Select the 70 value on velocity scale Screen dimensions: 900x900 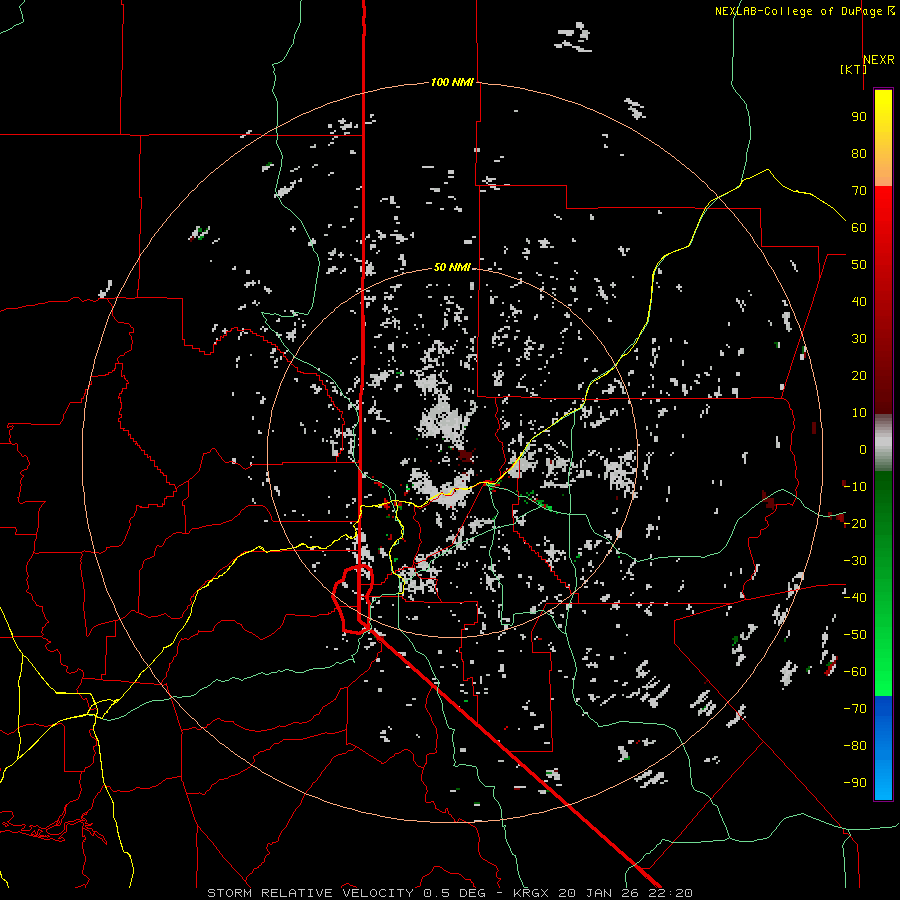(859, 191)
